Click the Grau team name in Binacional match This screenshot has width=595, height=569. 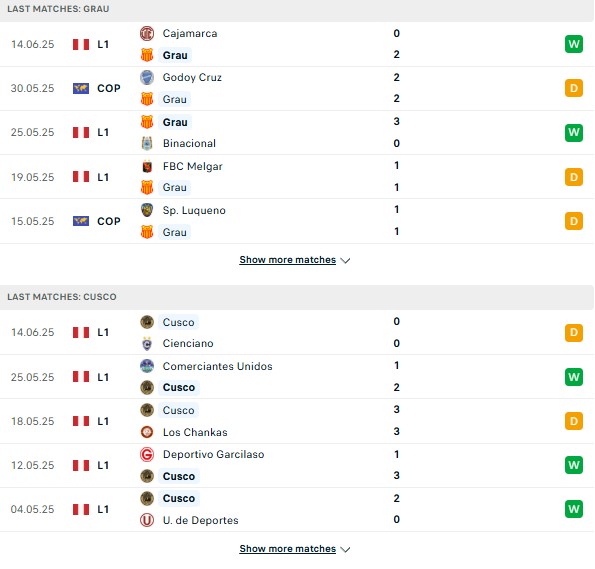click(x=175, y=122)
